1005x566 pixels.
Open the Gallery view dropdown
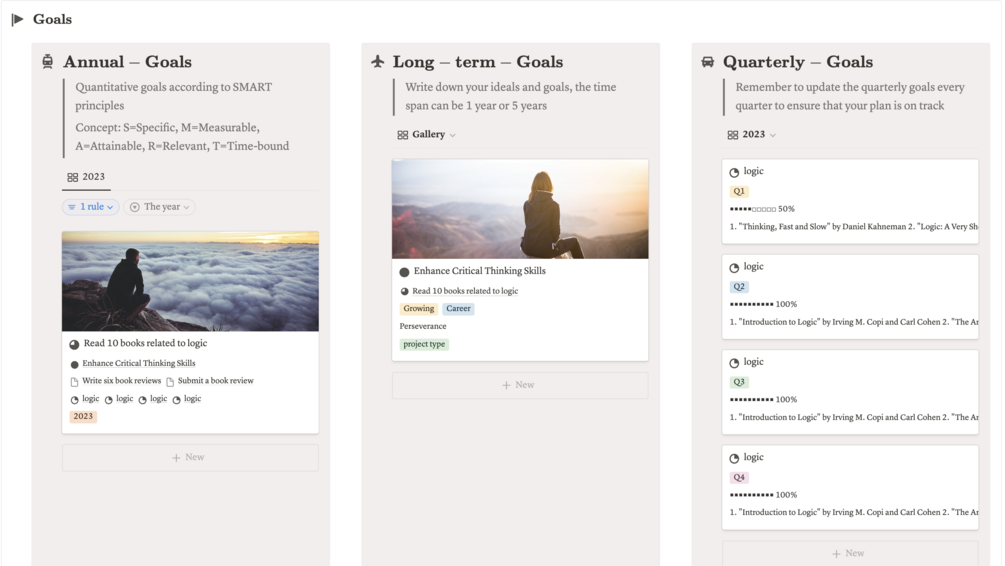click(427, 135)
